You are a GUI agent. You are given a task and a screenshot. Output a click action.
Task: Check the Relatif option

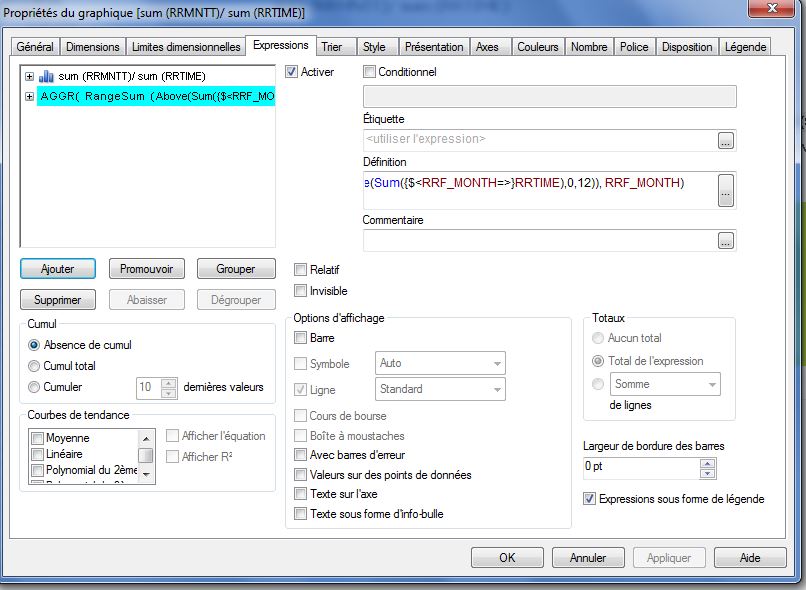tap(300, 270)
